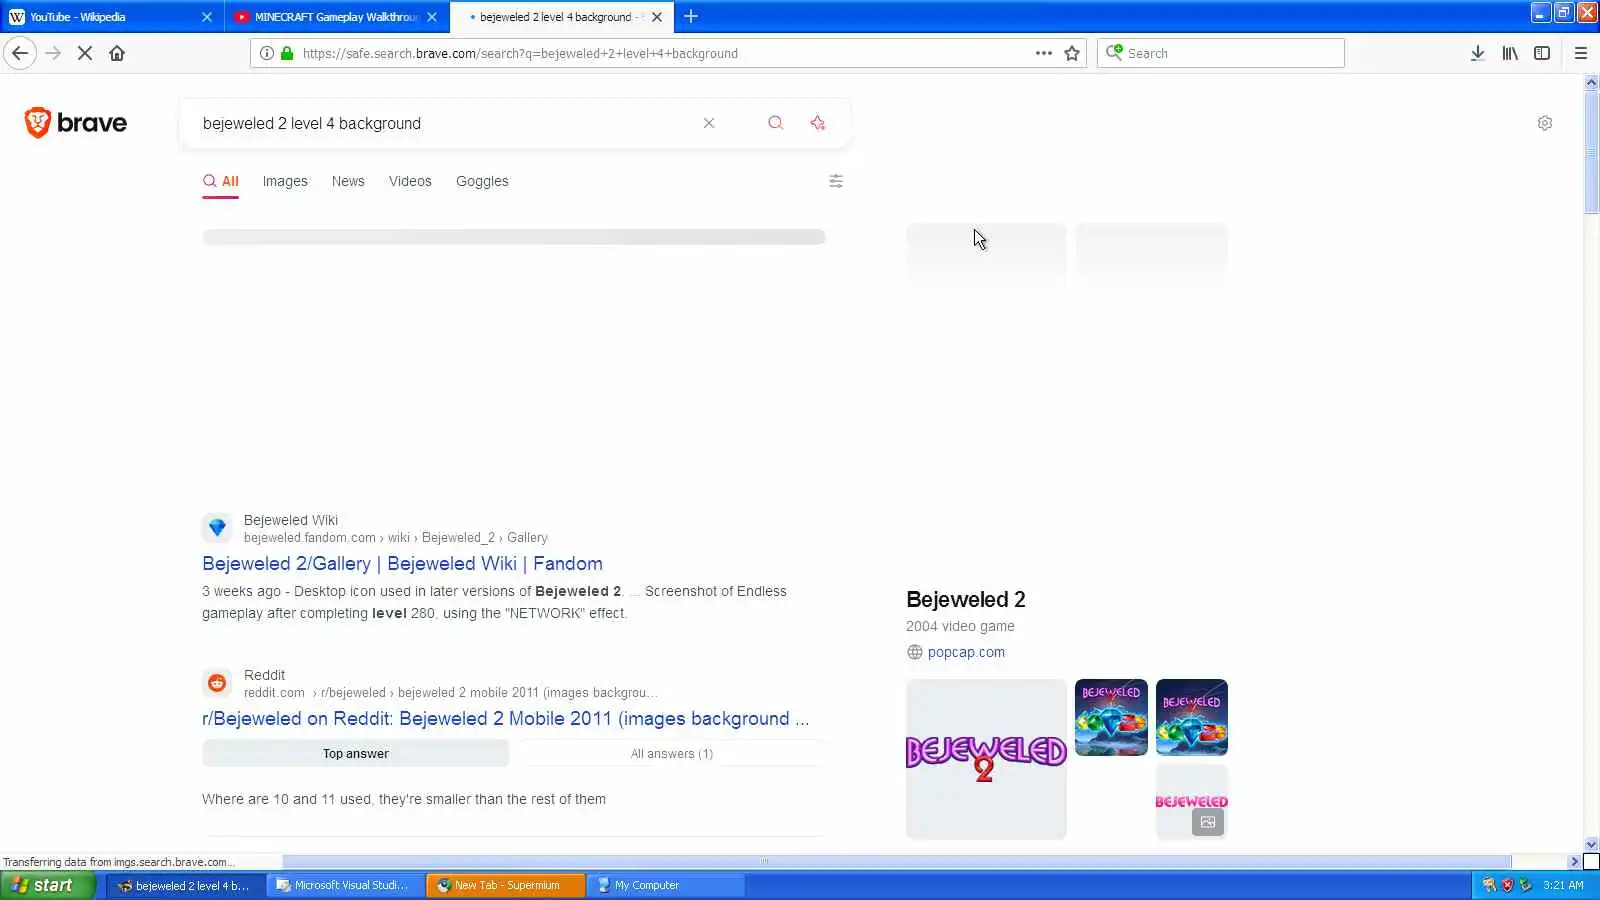The image size is (1600, 900).
Task: Close the MINECRAFT Gameplay Walkthrough tab
Action: [432, 17]
